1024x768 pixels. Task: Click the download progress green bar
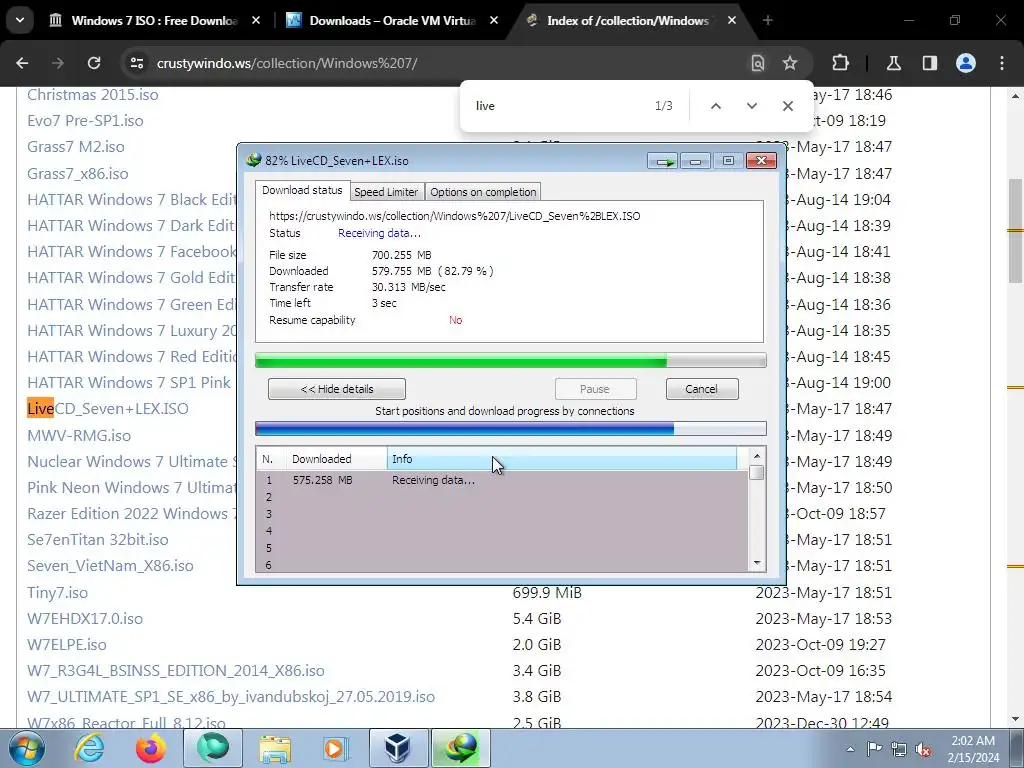[510, 360]
